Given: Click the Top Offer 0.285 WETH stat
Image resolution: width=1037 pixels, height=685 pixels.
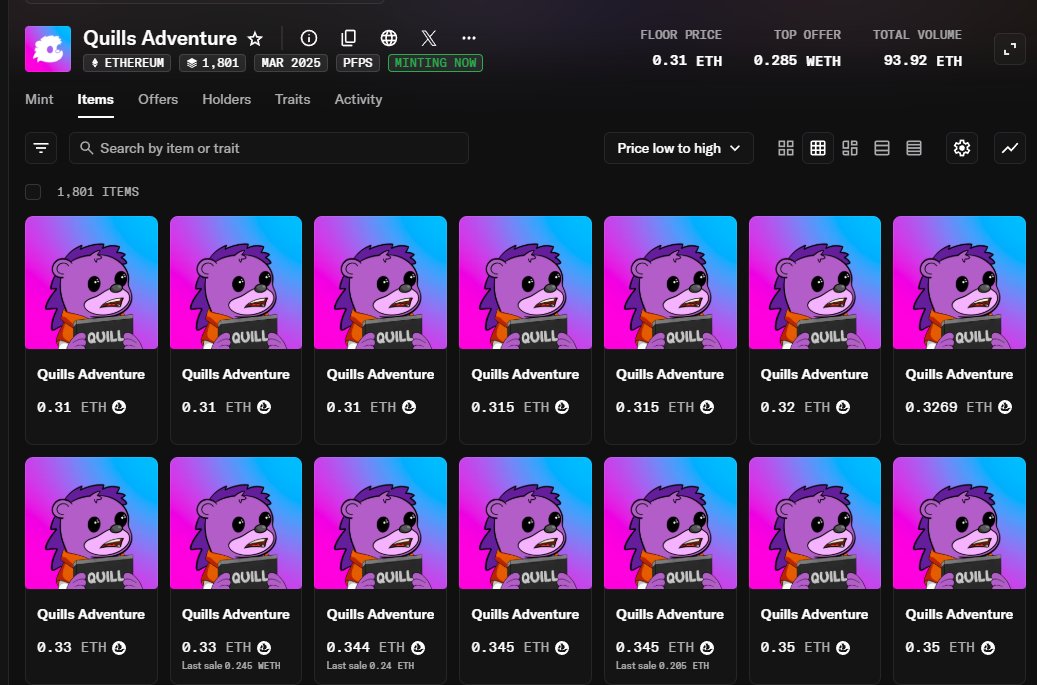Looking at the screenshot, I should pyautogui.click(x=798, y=48).
